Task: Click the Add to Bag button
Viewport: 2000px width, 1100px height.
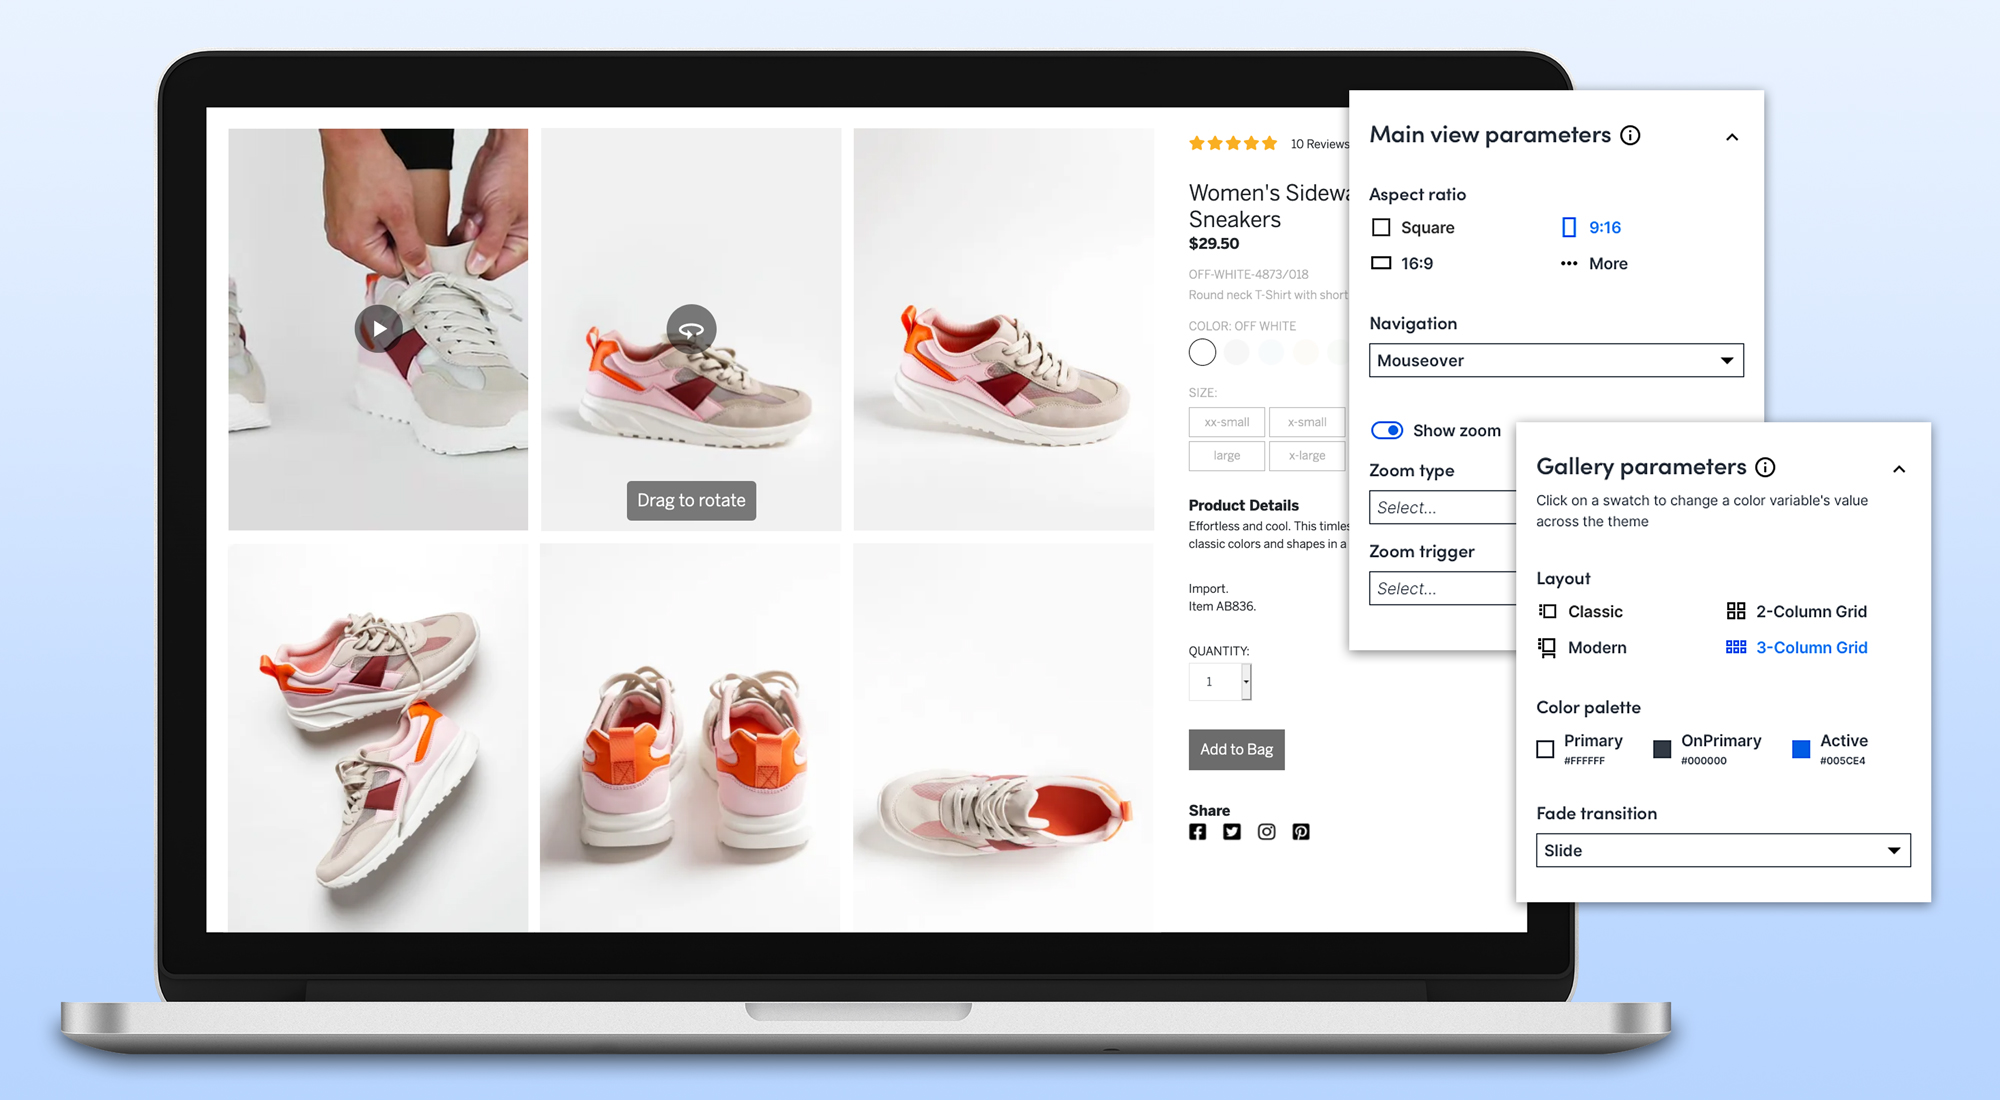Action: pyautogui.click(x=1236, y=749)
